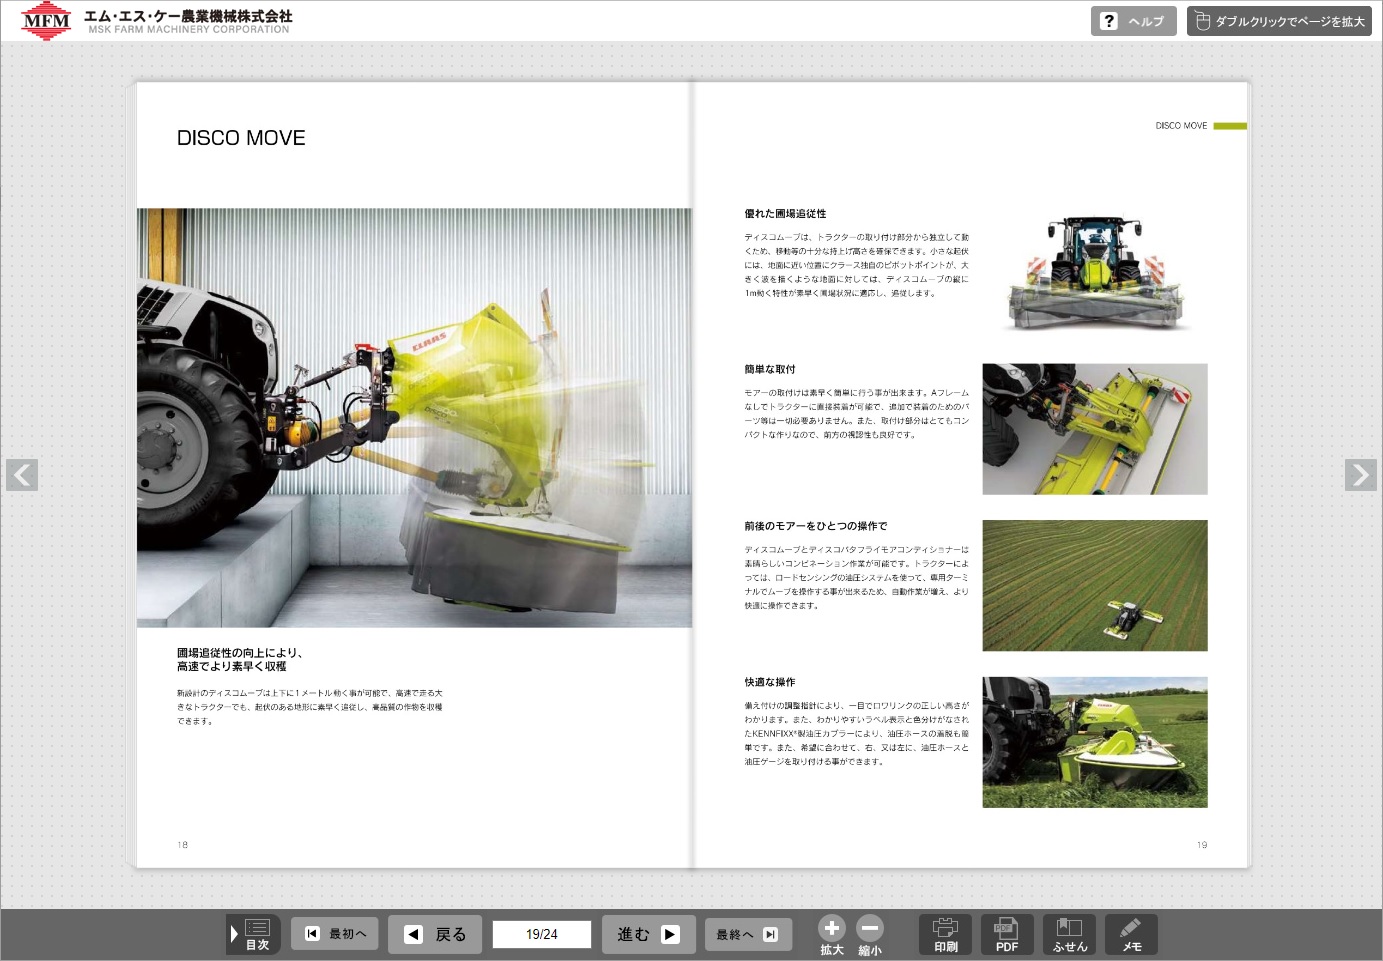Click the DISCO MOVE page title
1383x961 pixels.
241,138
